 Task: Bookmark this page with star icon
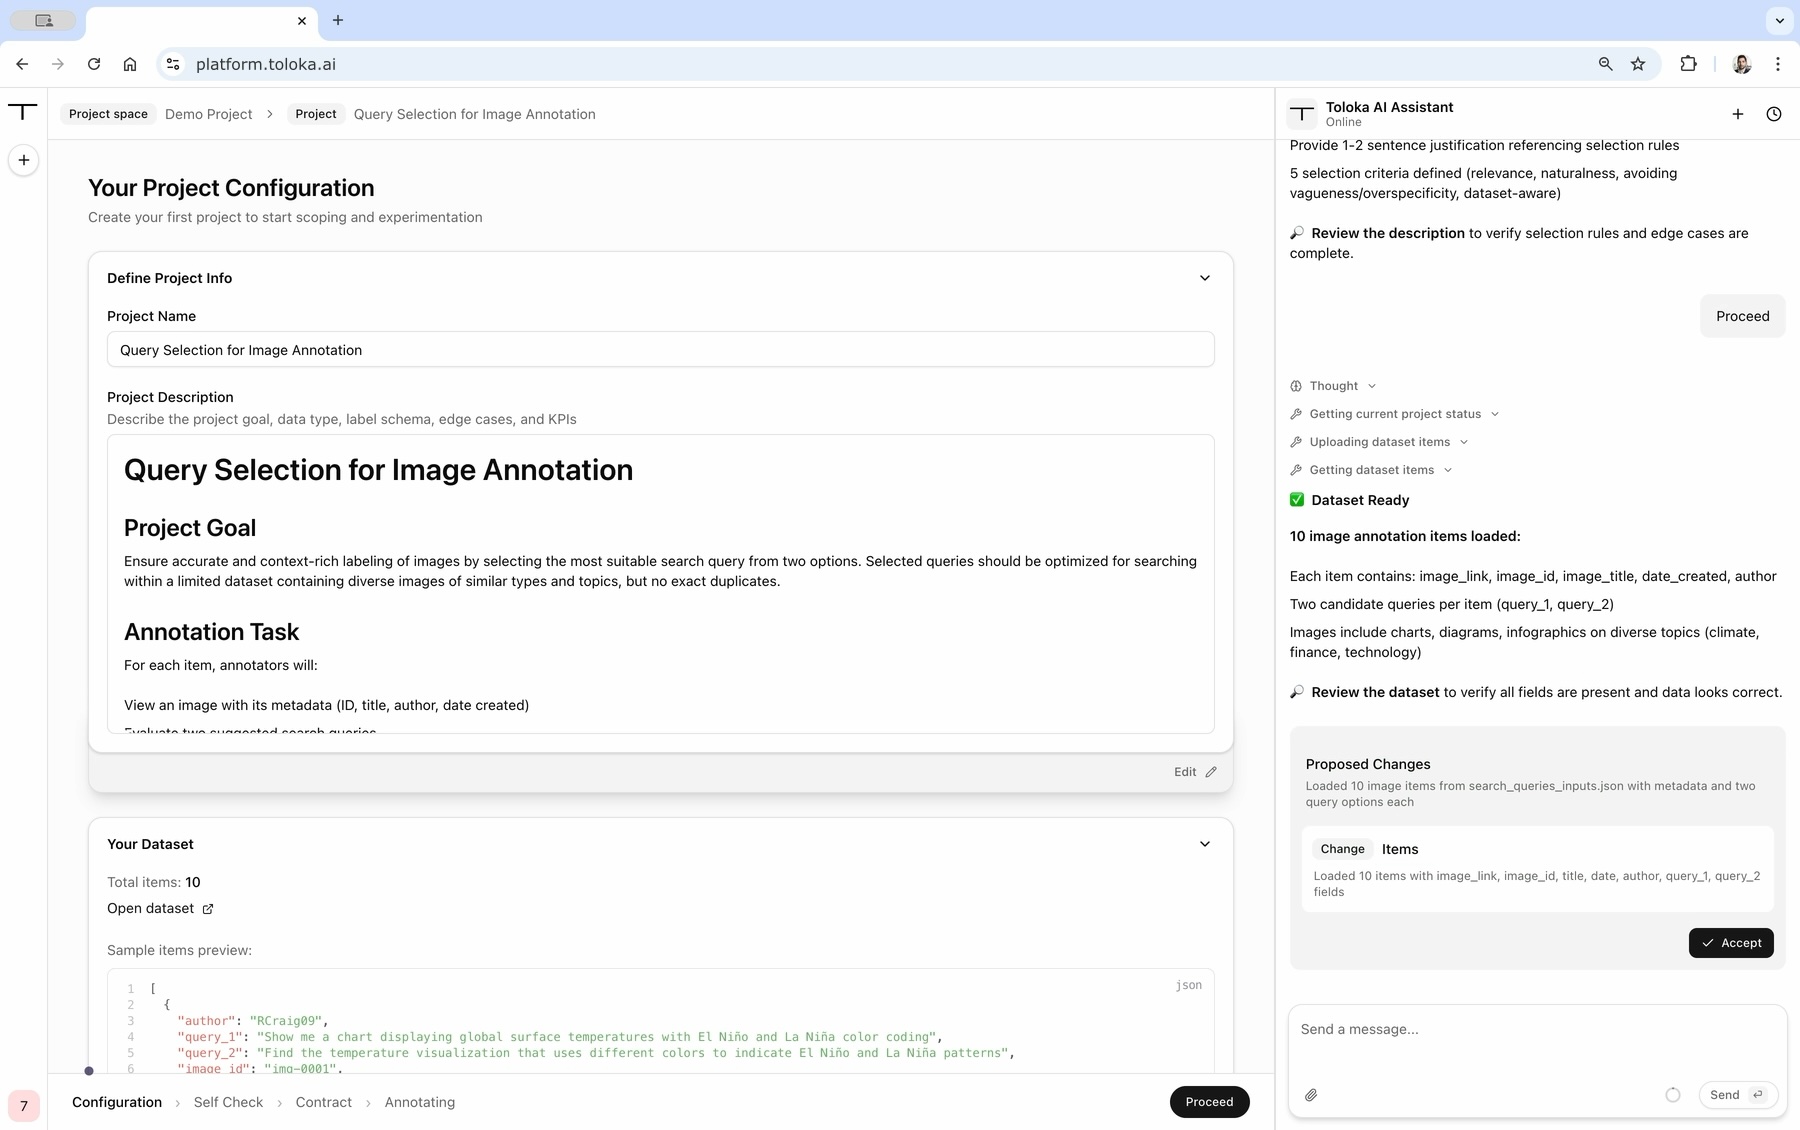pyautogui.click(x=1638, y=64)
